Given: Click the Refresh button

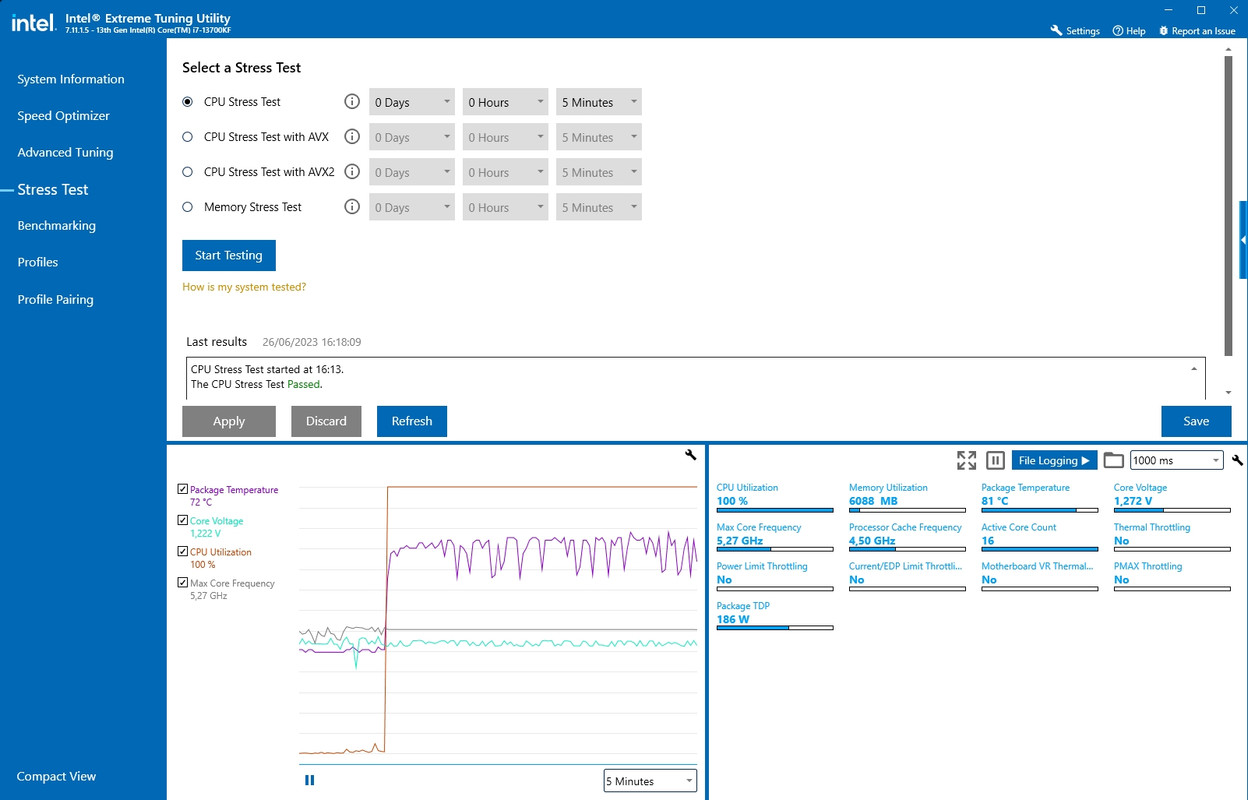Looking at the screenshot, I should [412, 421].
